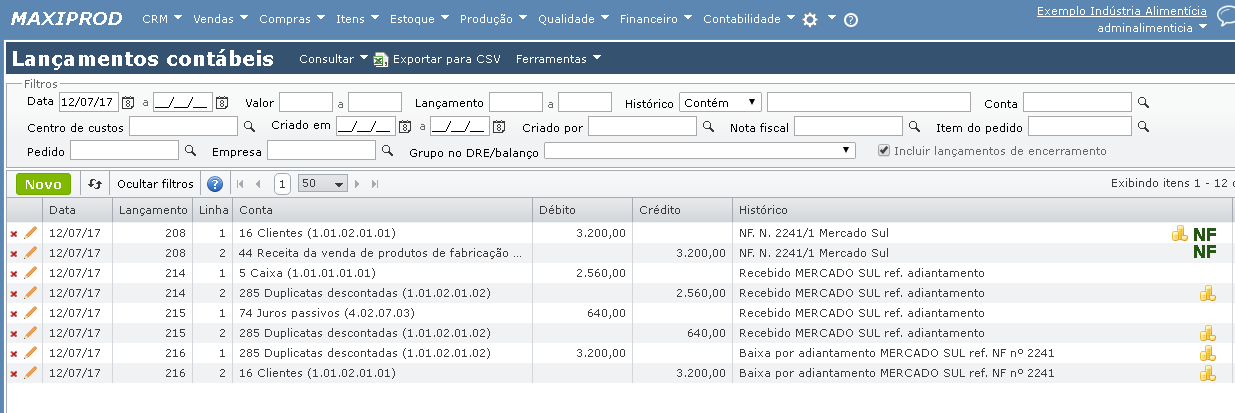The image size is (1235, 413).
Task: Open Exemplo Indústria Alimentícia link
Action: [1122, 11]
